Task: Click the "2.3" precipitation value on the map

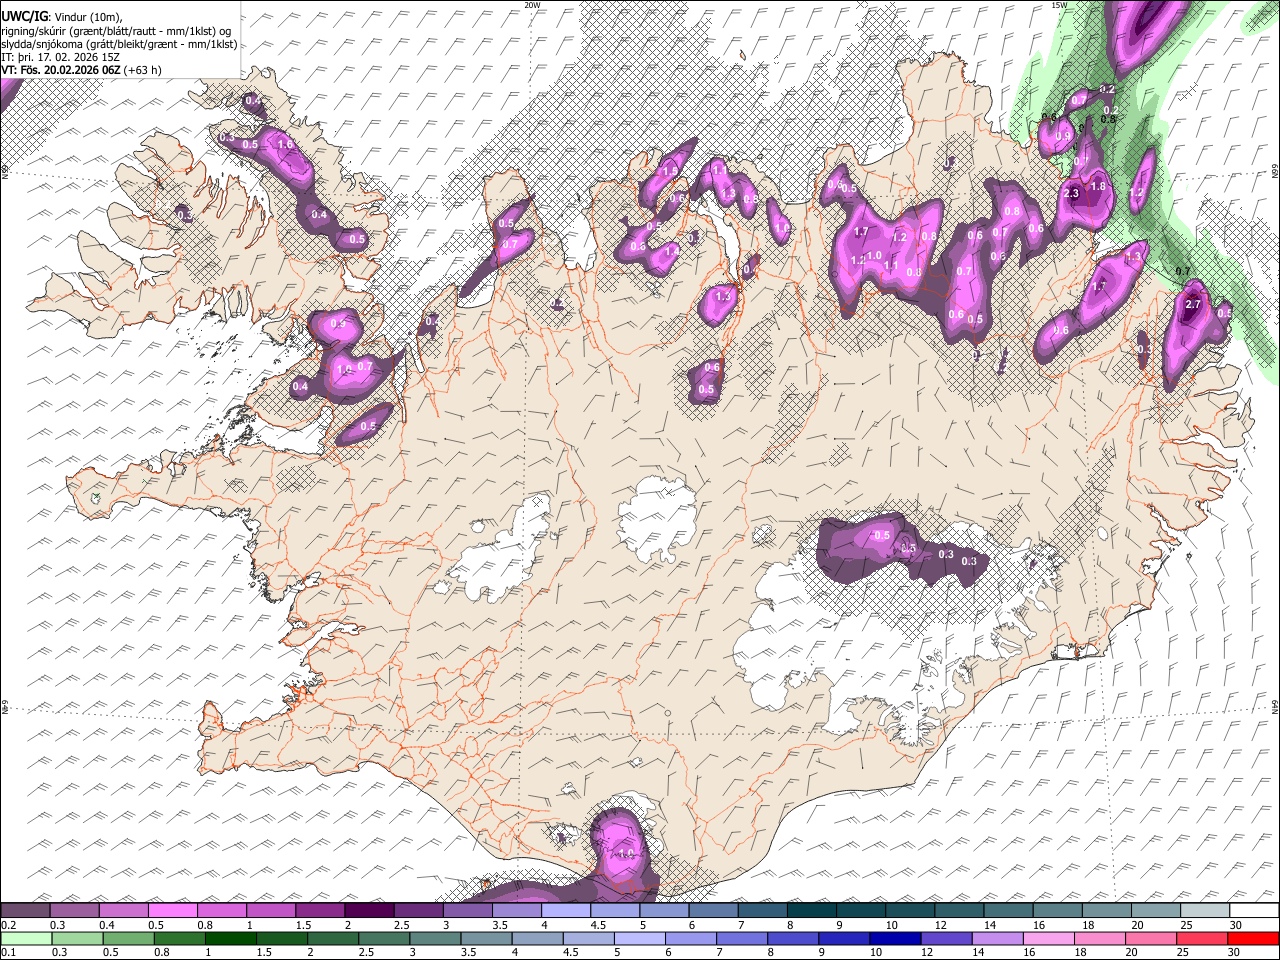Action: tap(1071, 193)
